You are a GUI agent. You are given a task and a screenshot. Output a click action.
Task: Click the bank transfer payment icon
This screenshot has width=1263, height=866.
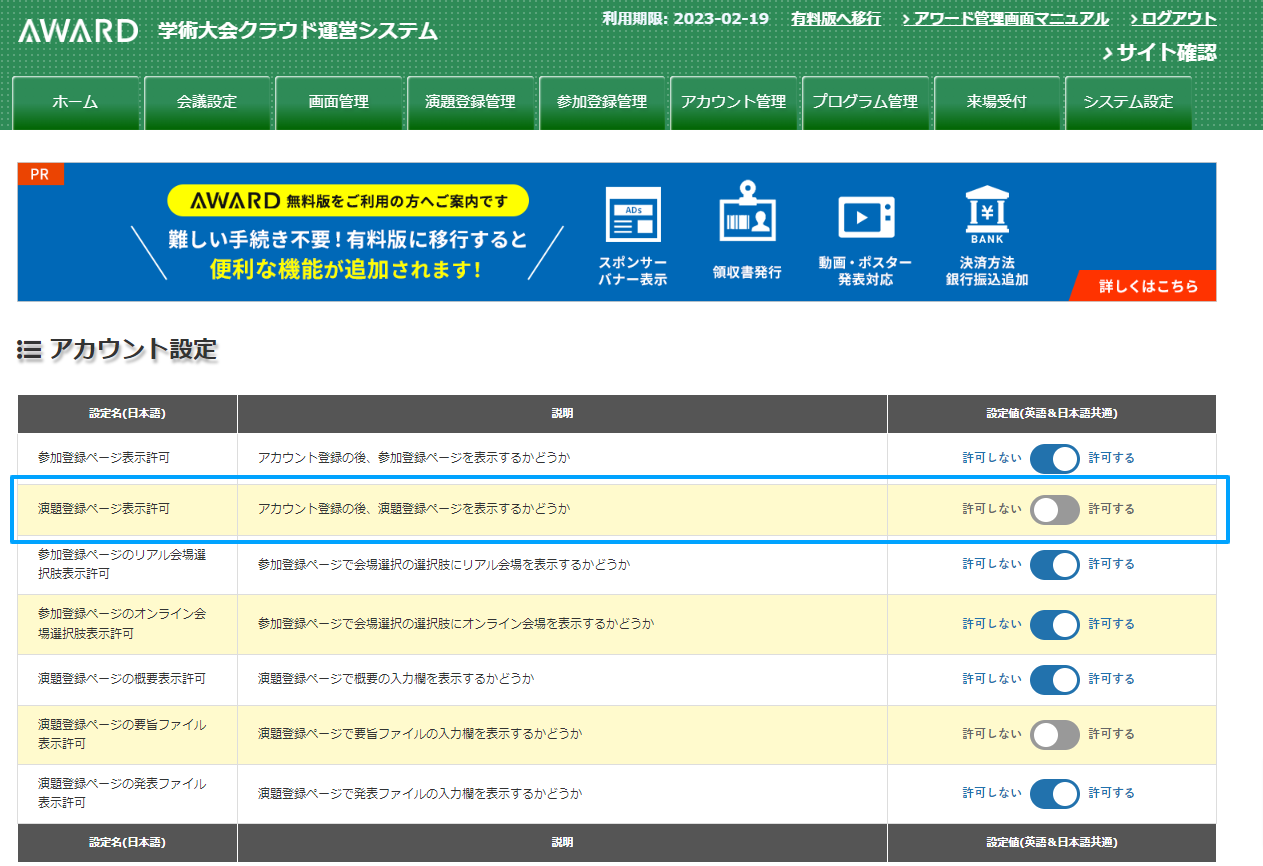click(987, 212)
